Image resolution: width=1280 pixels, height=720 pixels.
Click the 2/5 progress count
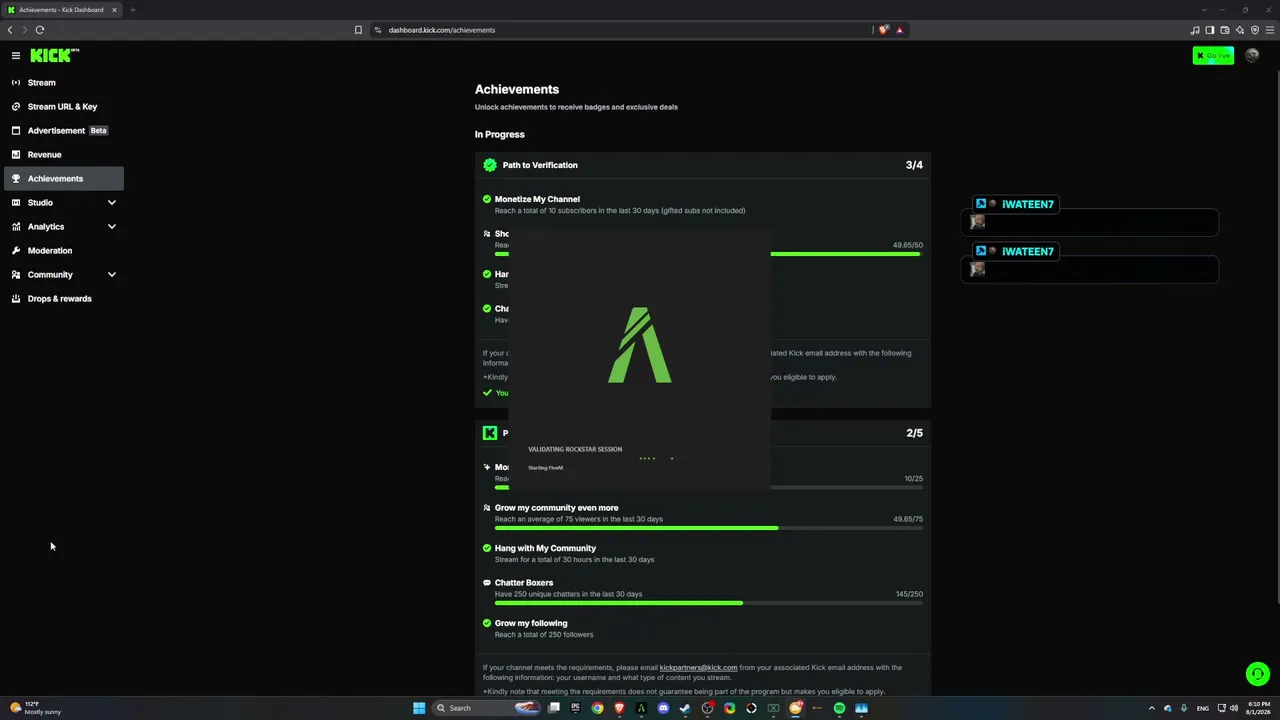pos(914,433)
